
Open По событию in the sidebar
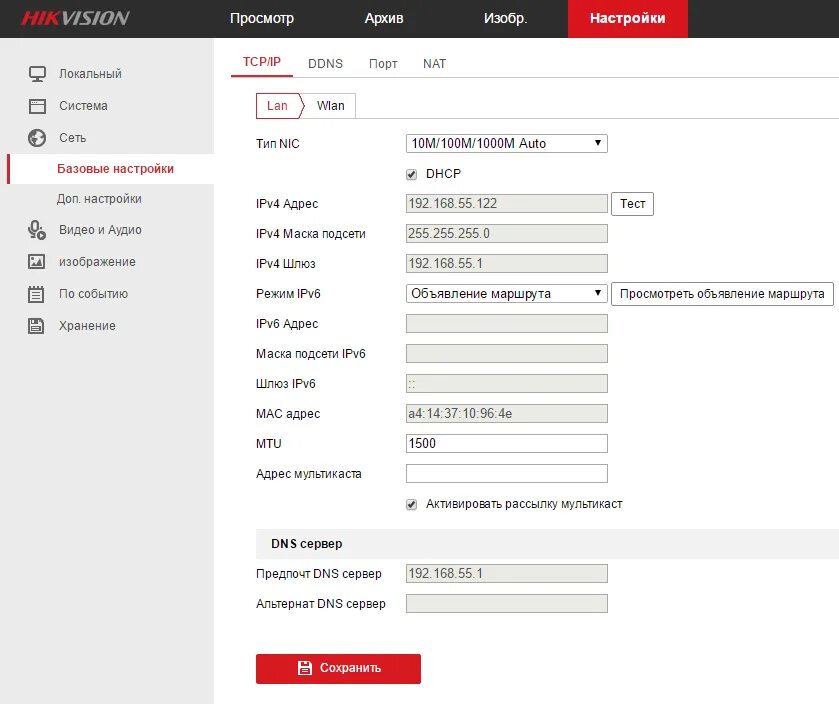[x=94, y=294]
